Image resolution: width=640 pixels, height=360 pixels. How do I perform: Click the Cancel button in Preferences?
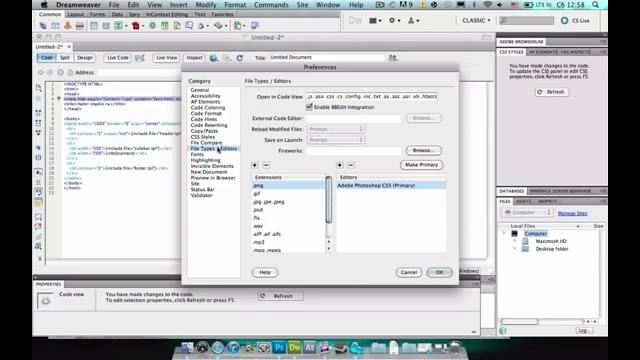click(409, 272)
